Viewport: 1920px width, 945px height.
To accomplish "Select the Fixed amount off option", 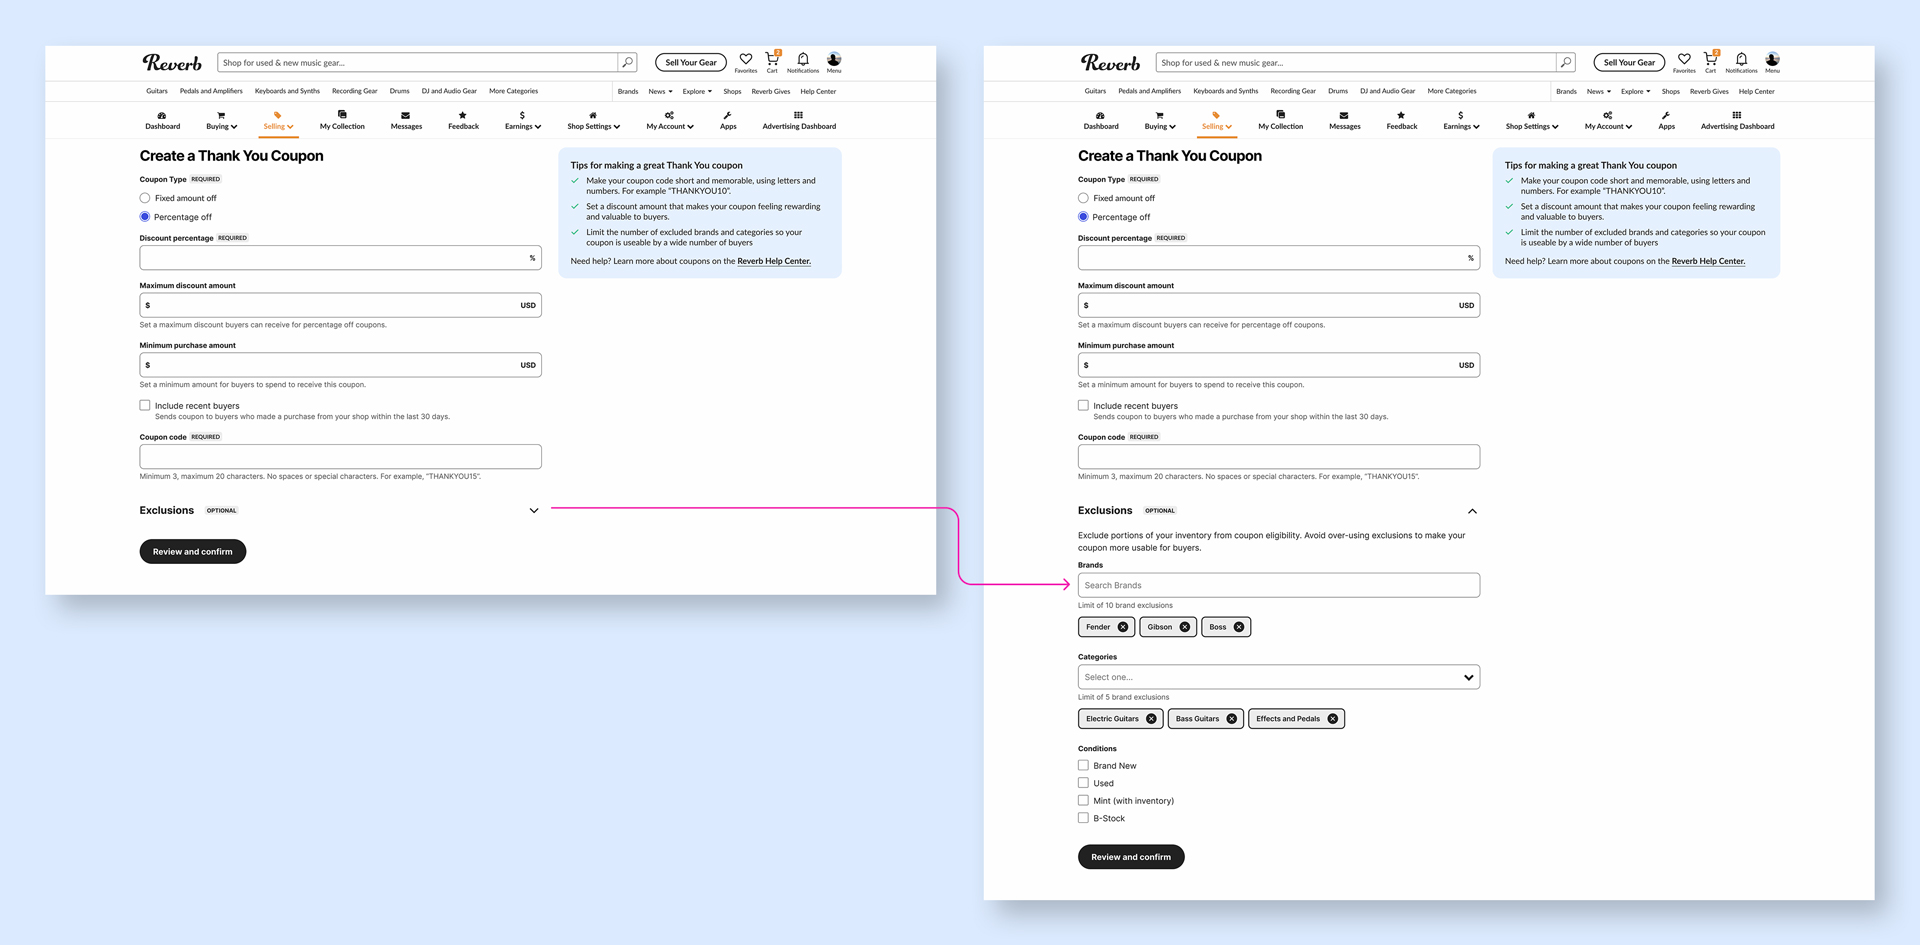I will (x=144, y=197).
